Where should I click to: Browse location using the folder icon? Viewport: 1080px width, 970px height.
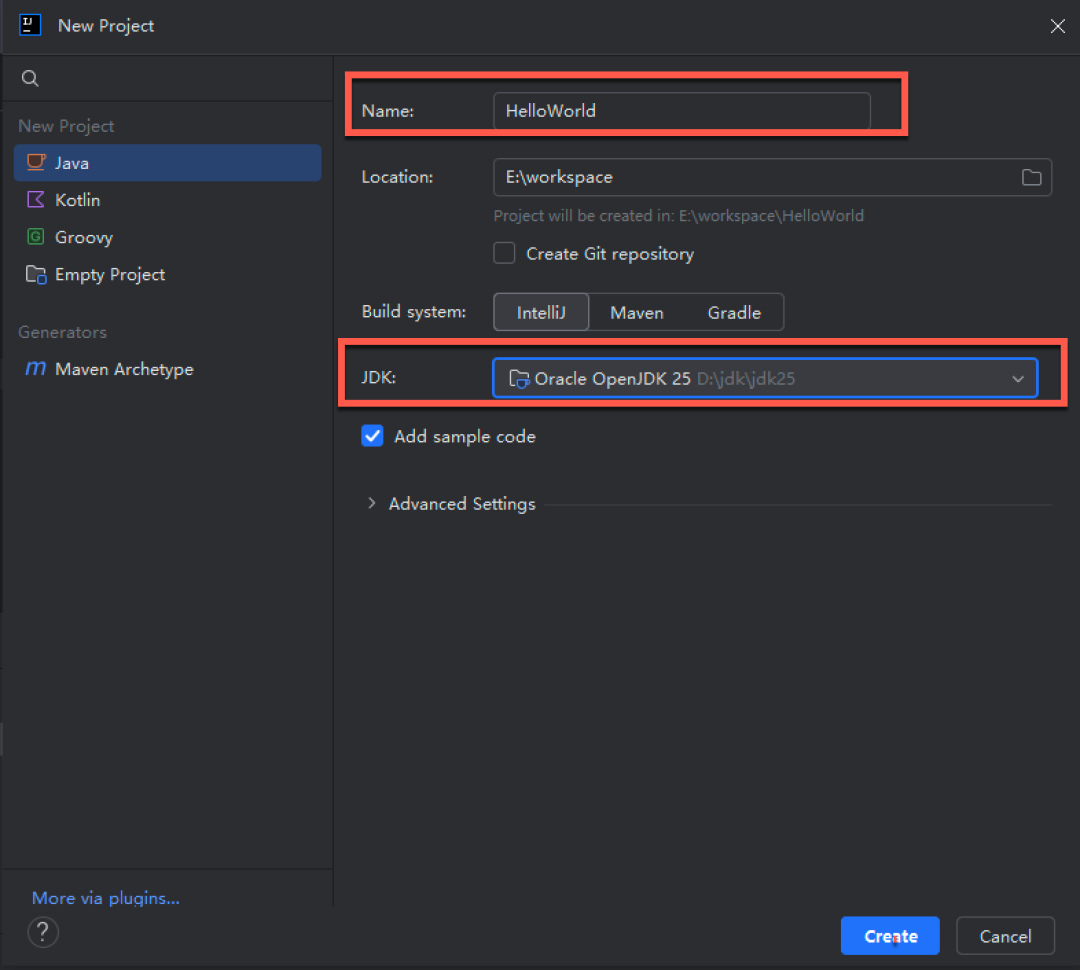tap(1031, 177)
